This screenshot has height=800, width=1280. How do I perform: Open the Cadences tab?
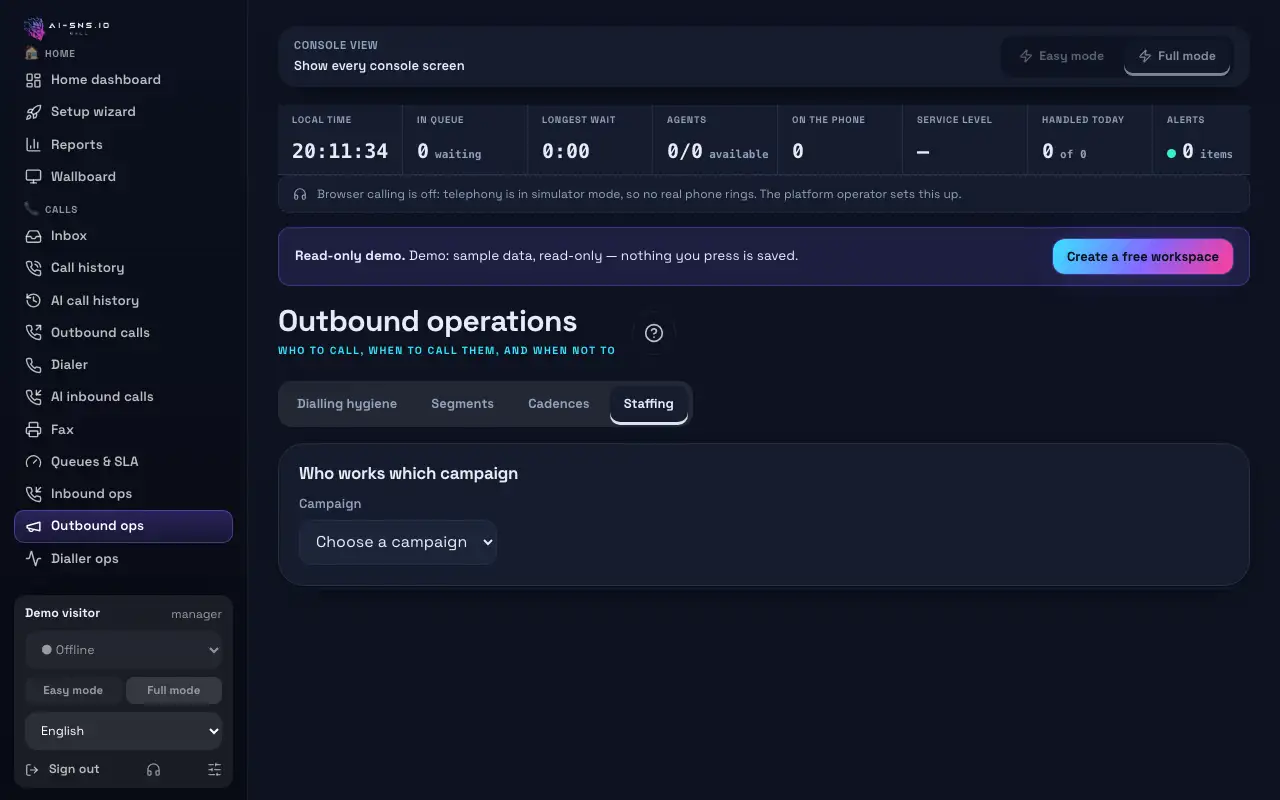tap(559, 404)
